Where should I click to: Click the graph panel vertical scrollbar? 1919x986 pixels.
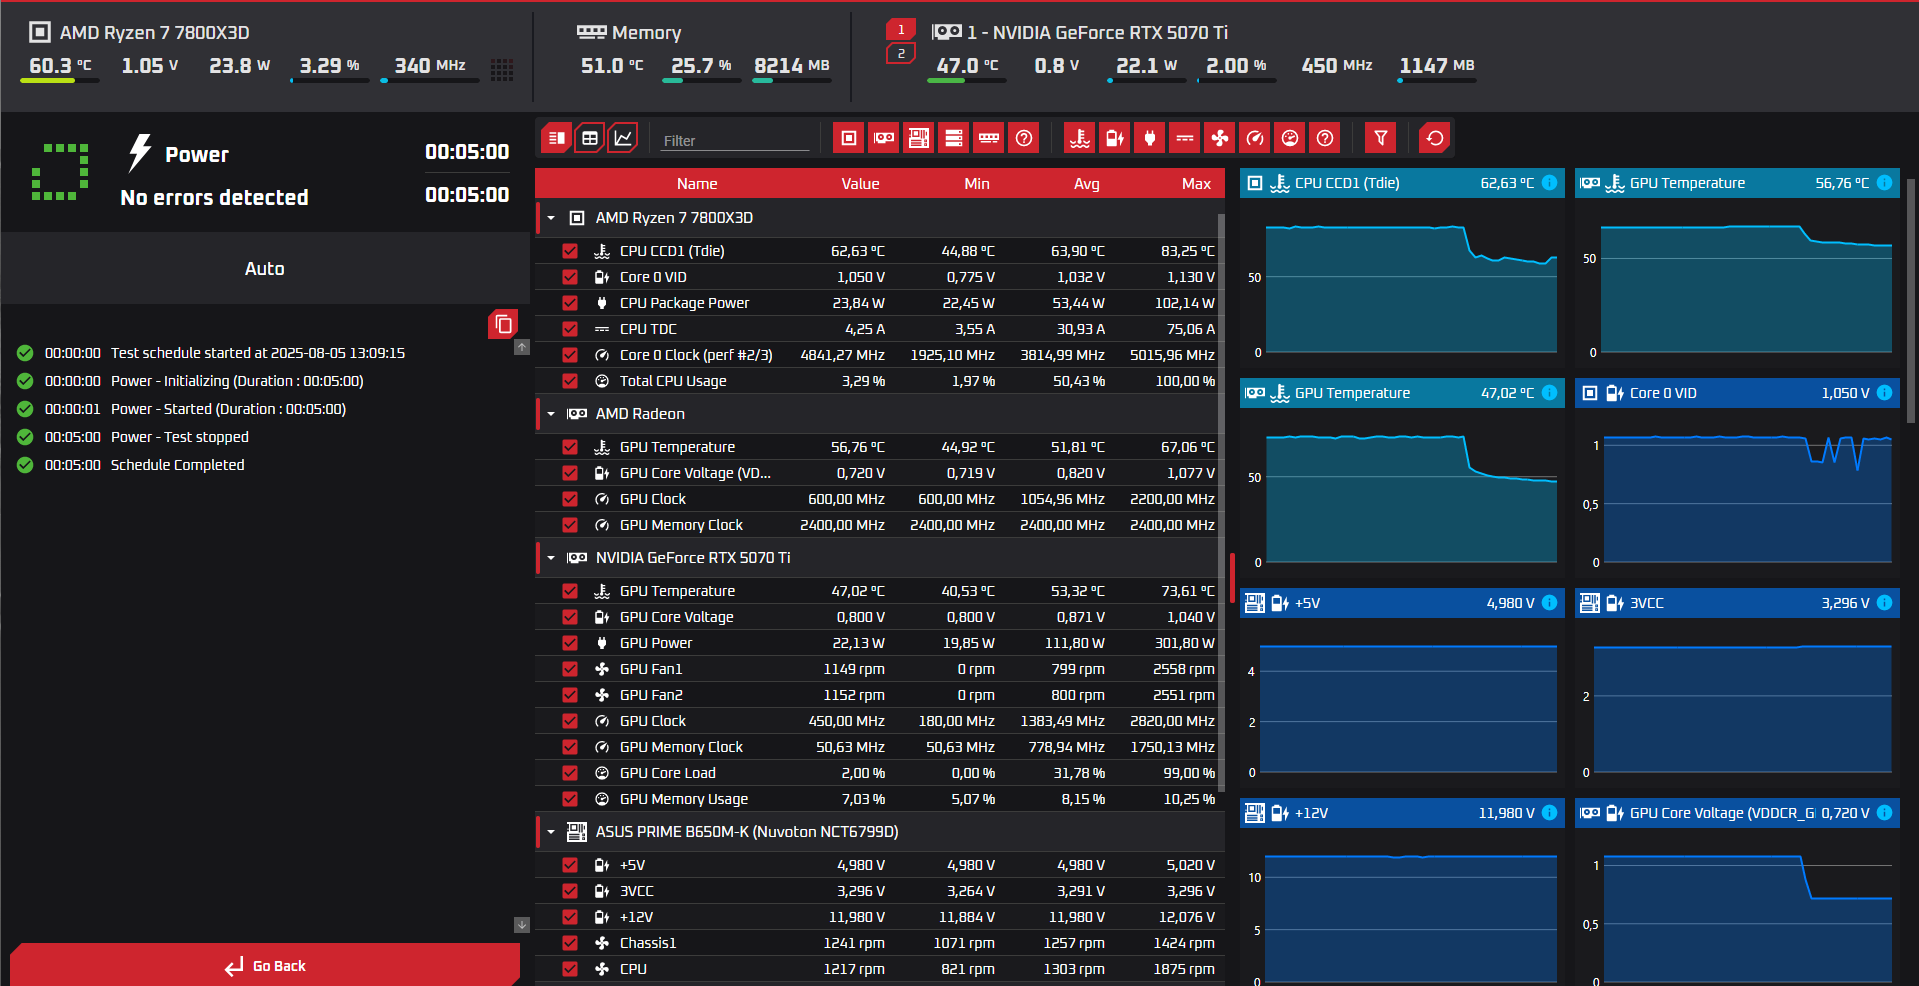(x=1911, y=300)
